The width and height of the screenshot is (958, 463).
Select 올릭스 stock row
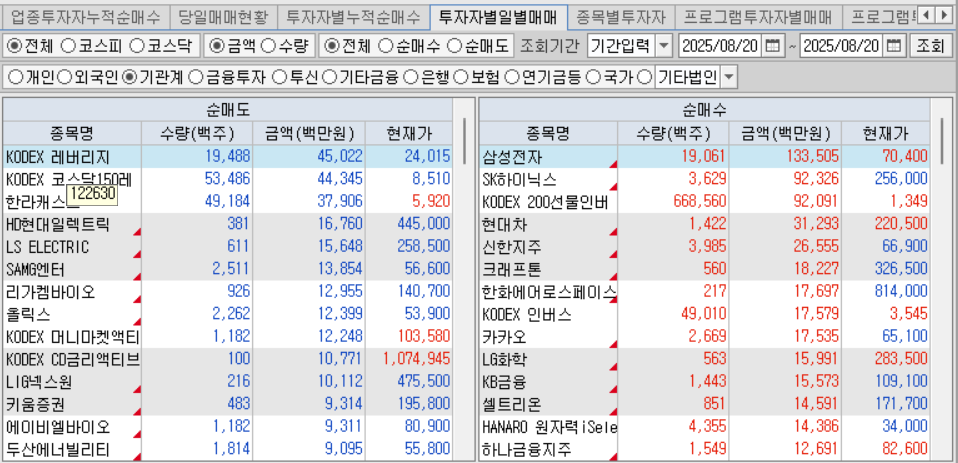[228, 315]
